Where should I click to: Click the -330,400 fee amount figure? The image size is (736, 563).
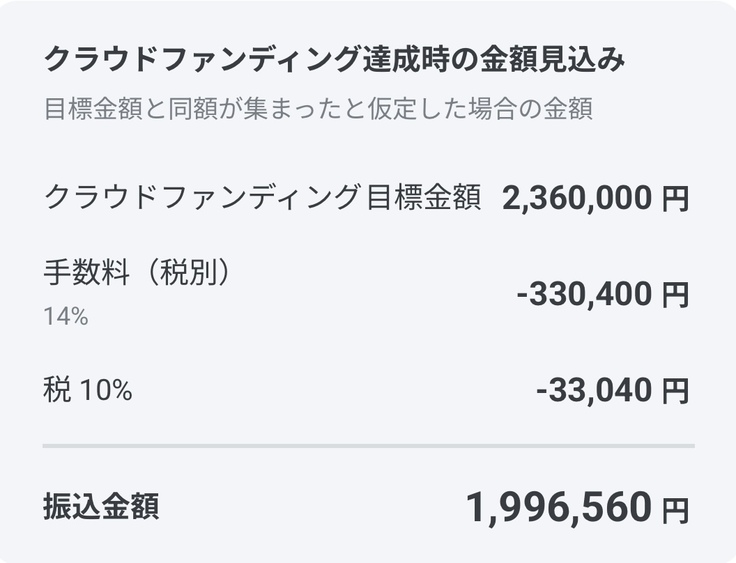[584, 294]
